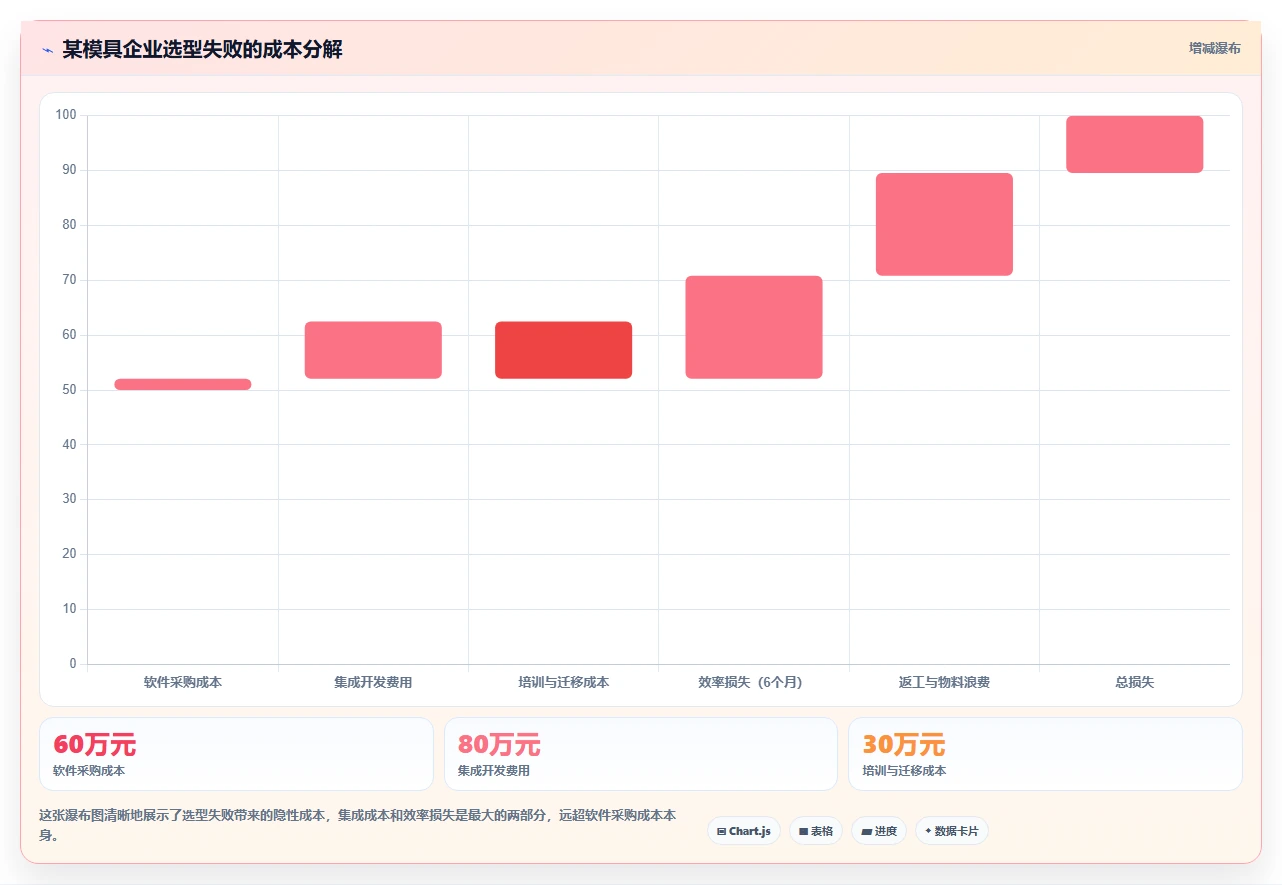Click the y-axis value 70

pos(69,280)
